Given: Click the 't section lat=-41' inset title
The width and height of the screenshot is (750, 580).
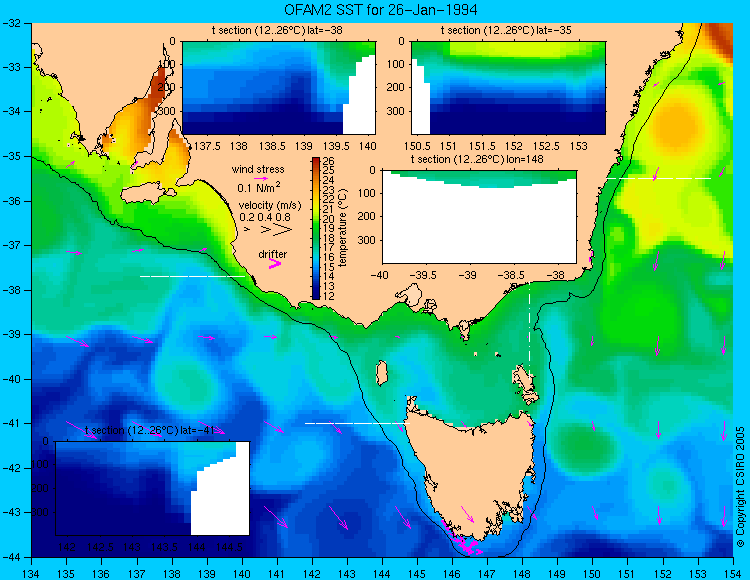Looking at the screenshot, I should pos(150,430).
